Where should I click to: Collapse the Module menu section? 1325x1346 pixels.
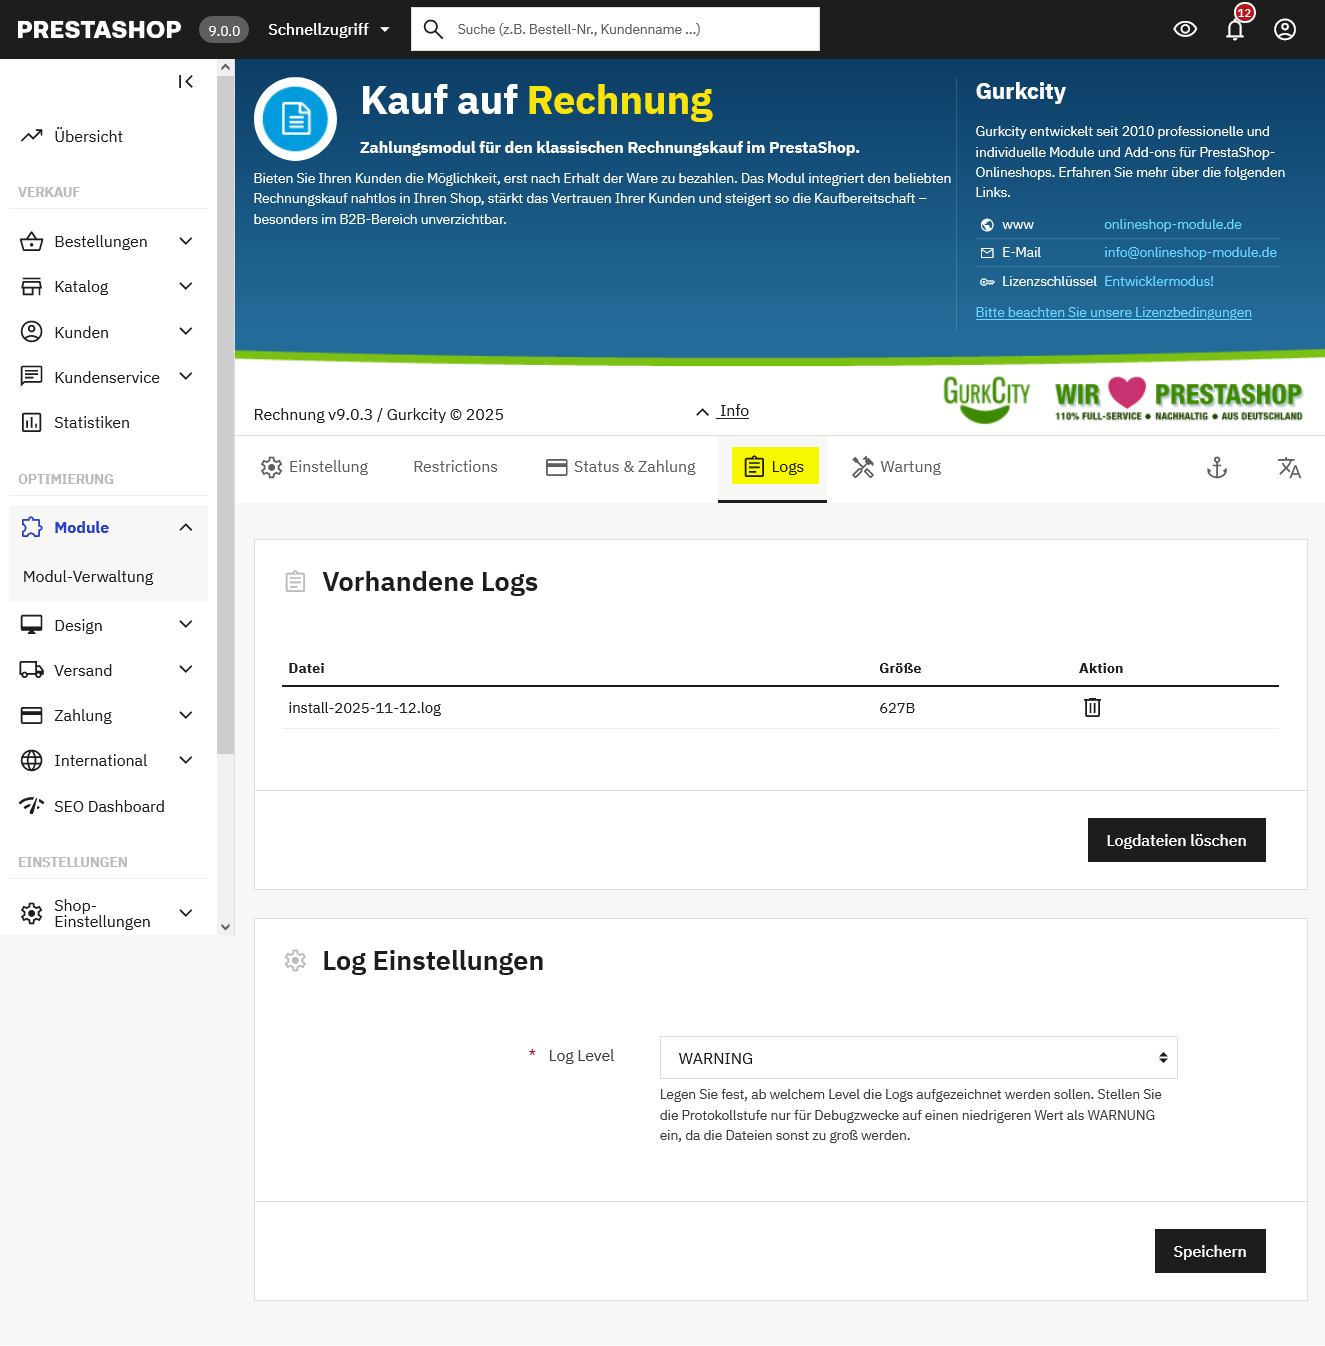coord(186,527)
